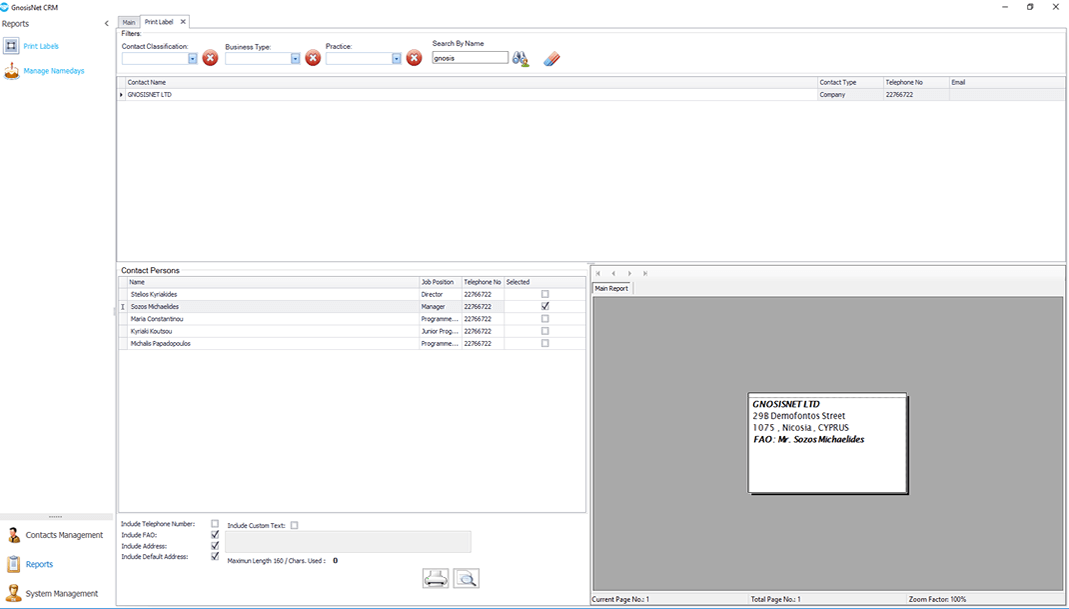This screenshot has width=1069, height=609.
Task: Expand the Business Type dropdown
Action: click(x=295, y=59)
